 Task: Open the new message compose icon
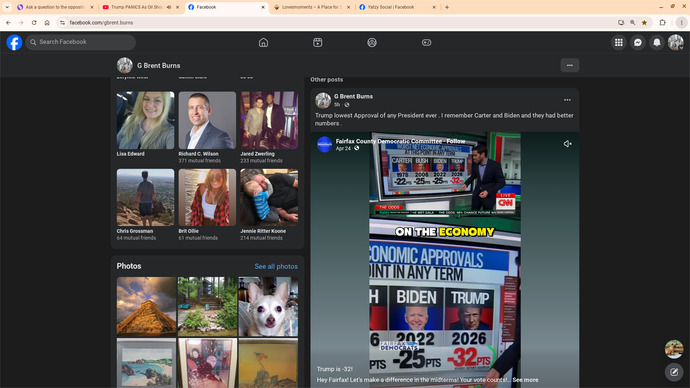click(674, 372)
